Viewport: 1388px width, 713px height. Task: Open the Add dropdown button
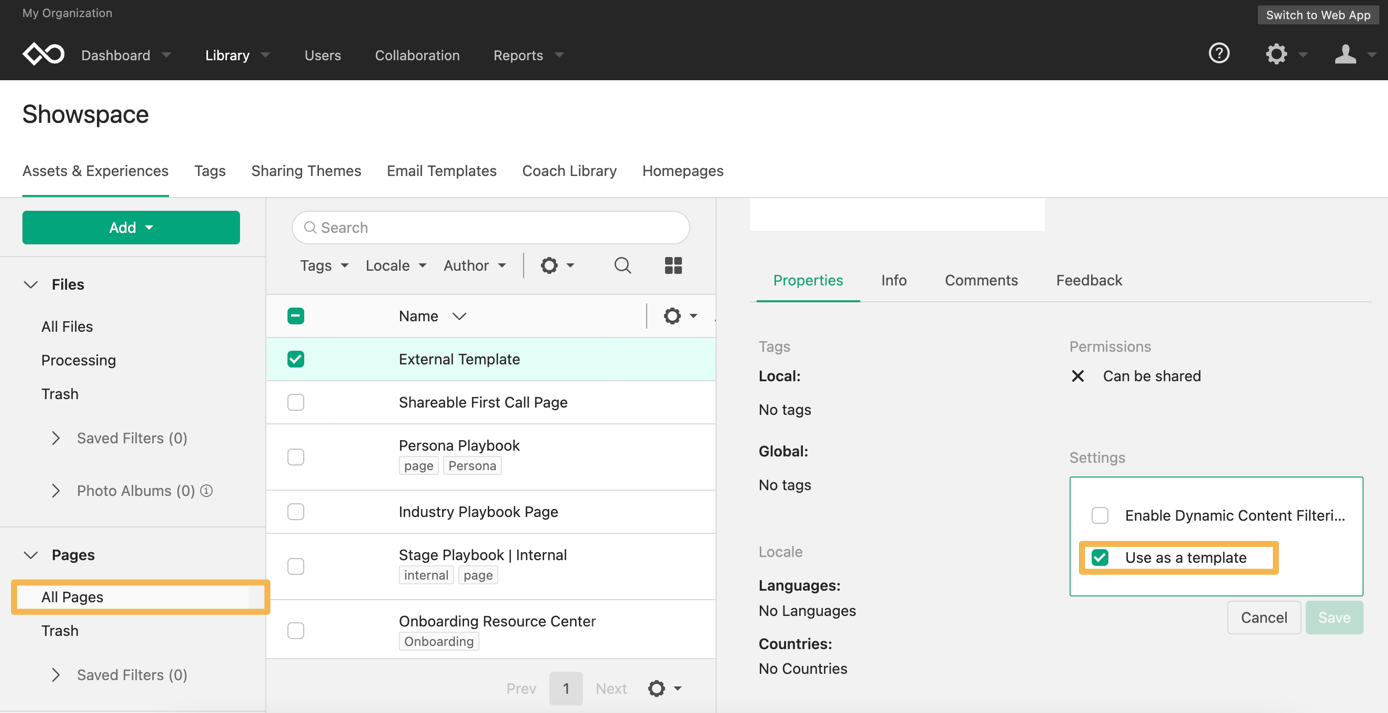coord(131,227)
